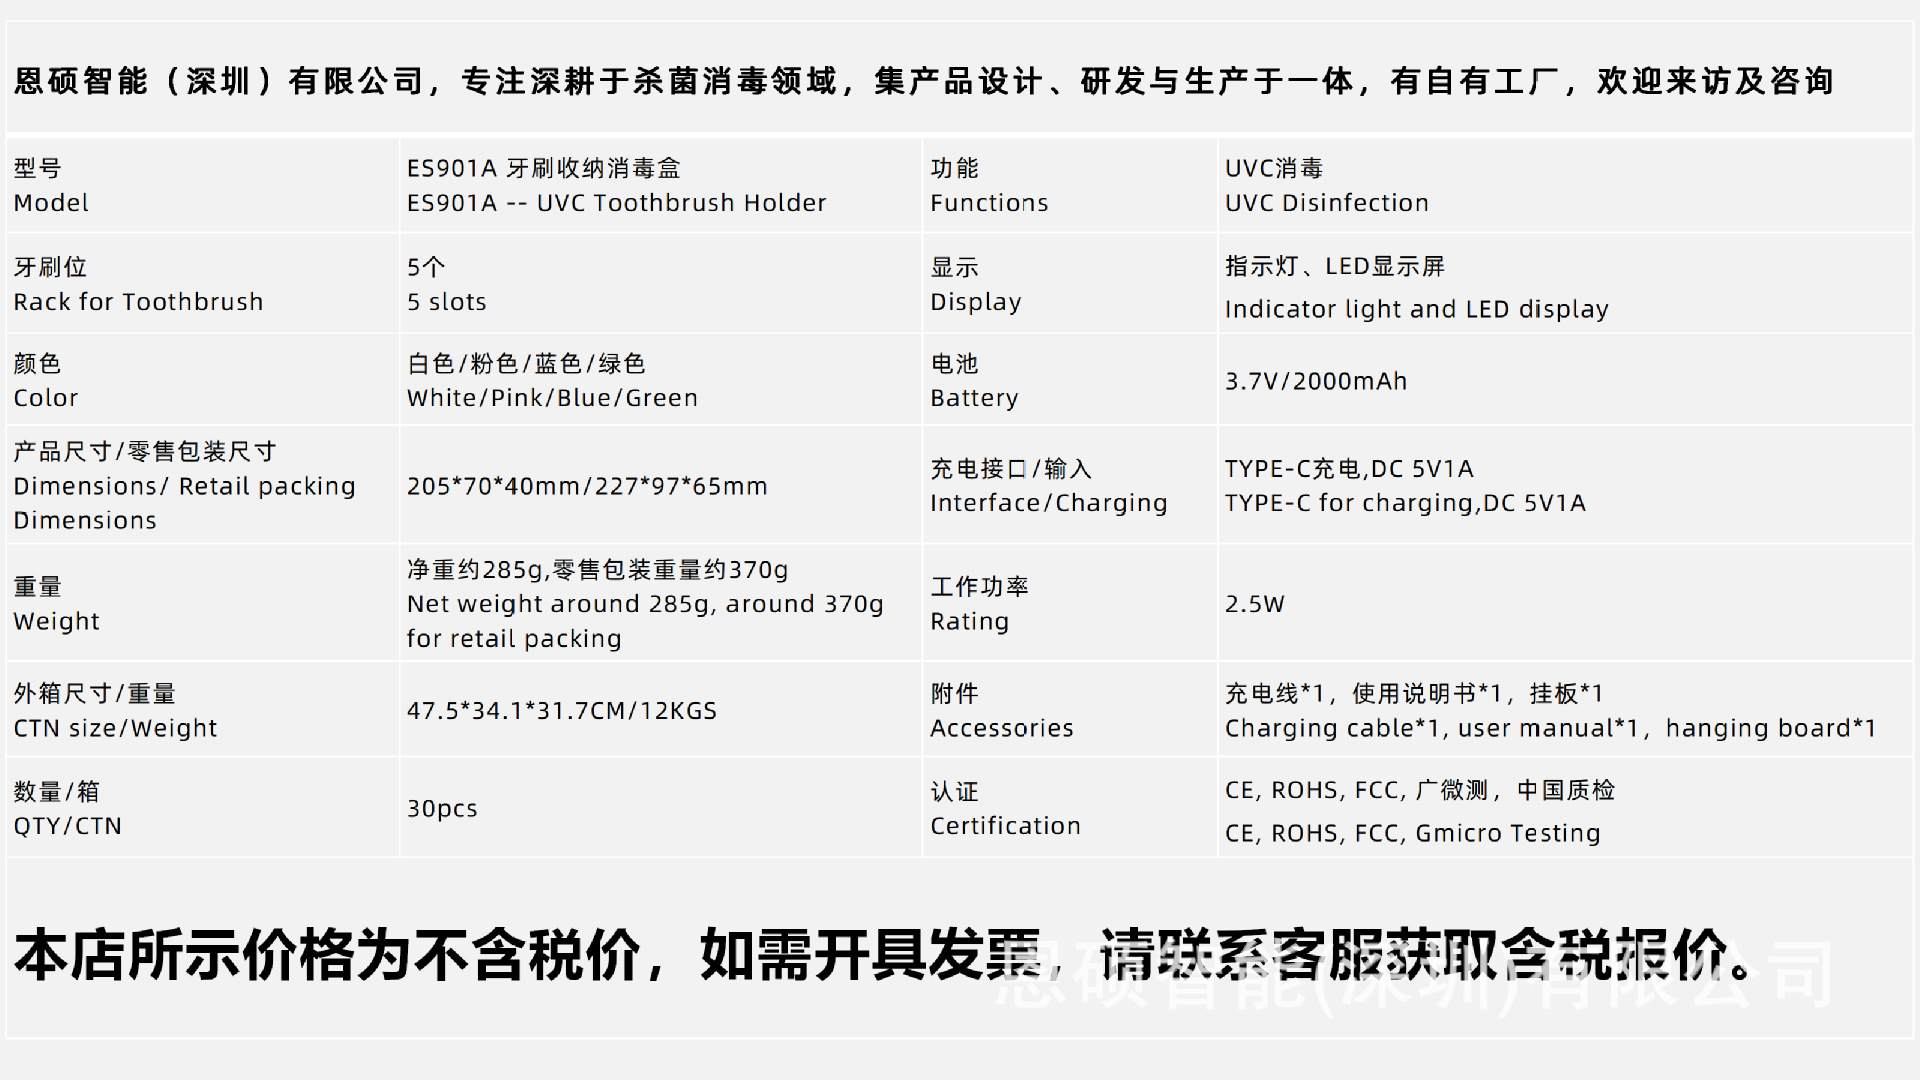Click the Net weight around 285g text
This screenshot has height=1080, width=1920.
coord(645,604)
